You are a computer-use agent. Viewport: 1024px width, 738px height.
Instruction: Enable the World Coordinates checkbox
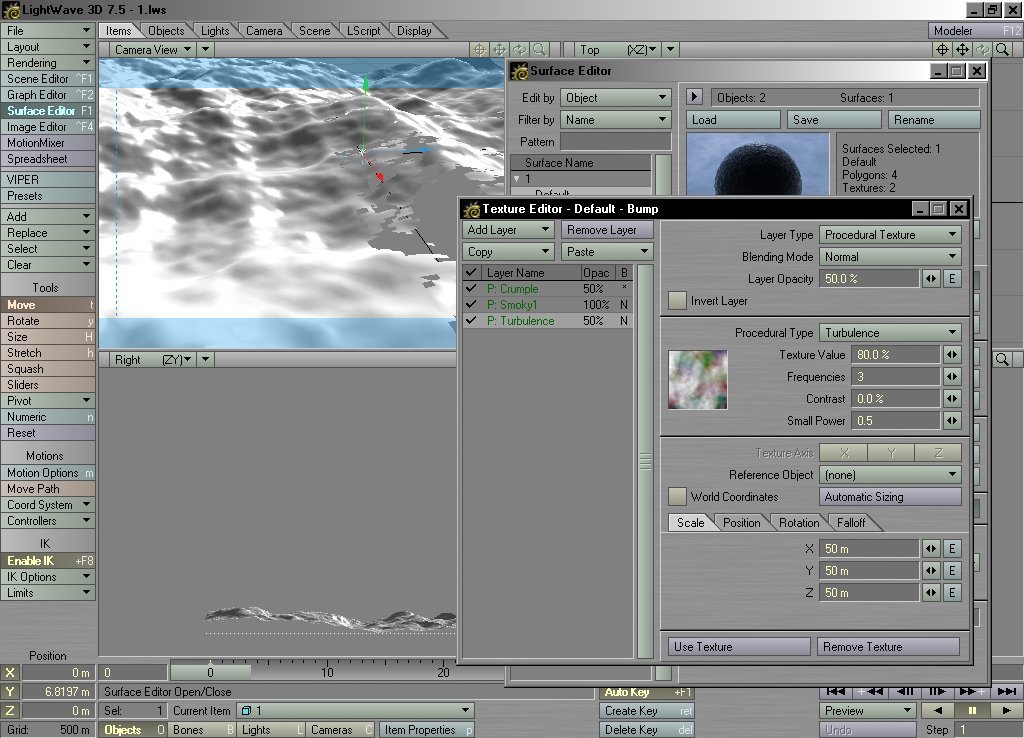[x=677, y=496]
